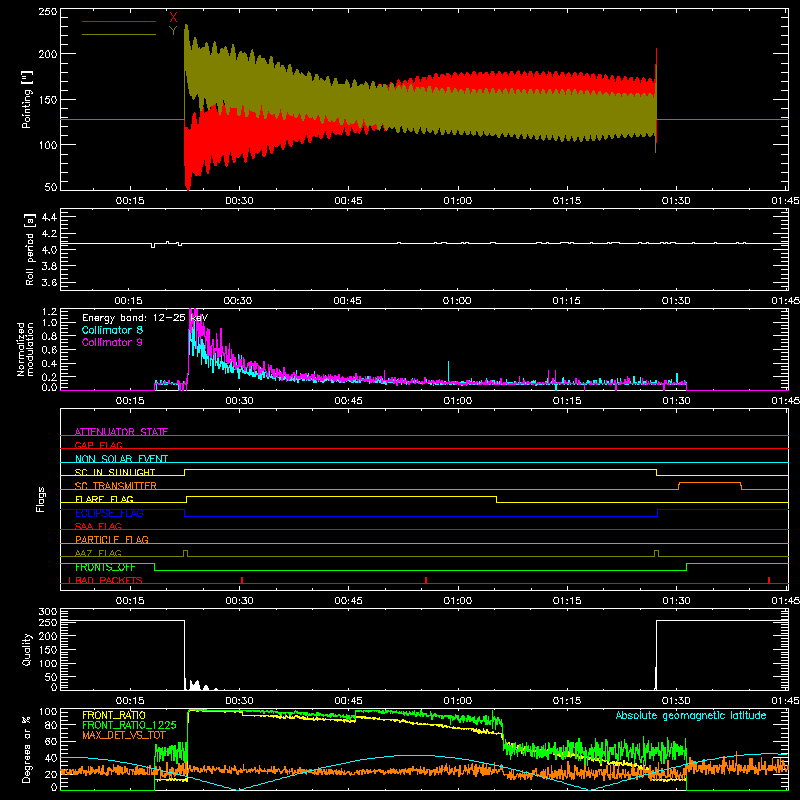Click the Collimator 8 legend entry
800x800 pixels.
[112, 330]
